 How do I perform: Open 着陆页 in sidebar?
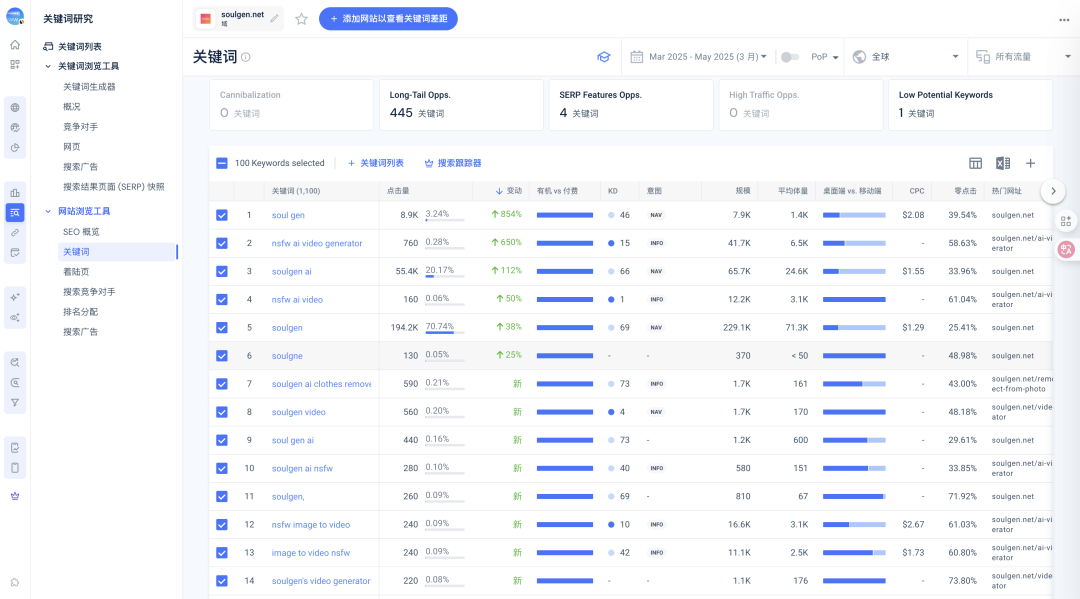click(76, 272)
